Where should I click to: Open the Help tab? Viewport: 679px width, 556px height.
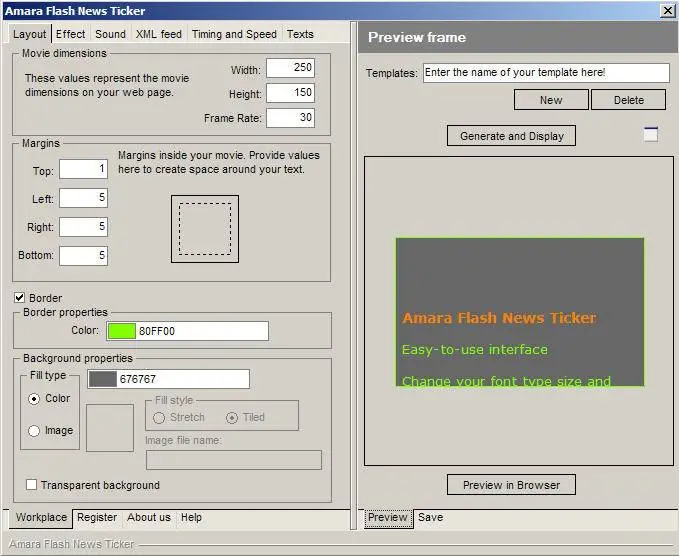coord(191,517)
